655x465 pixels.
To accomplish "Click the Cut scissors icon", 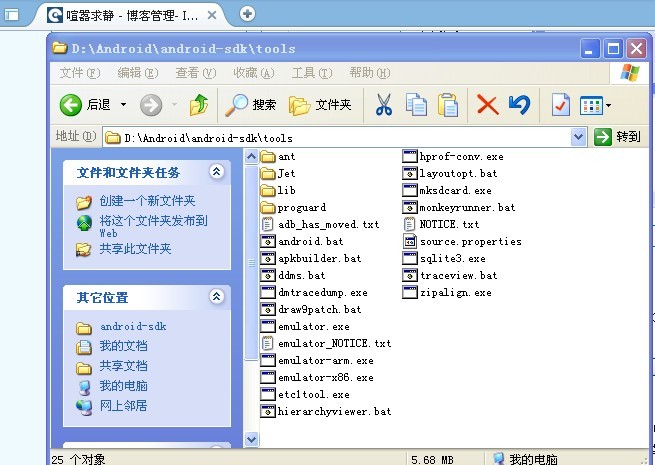I will pos(383,104).
